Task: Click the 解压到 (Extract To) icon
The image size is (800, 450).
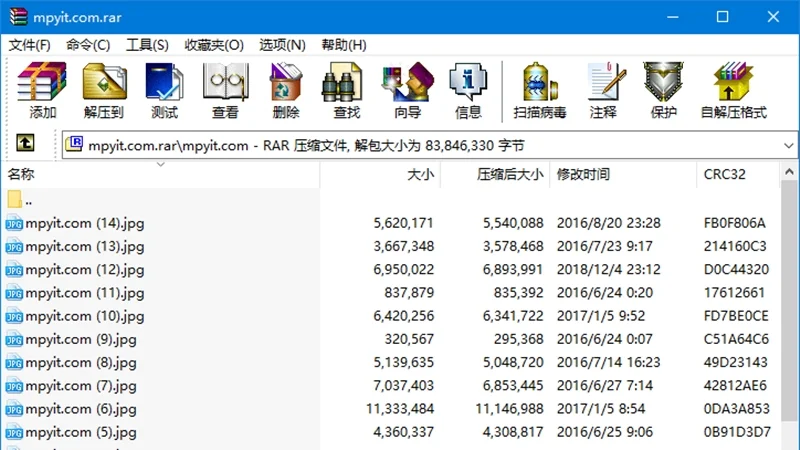Action: tap(104, 82)
